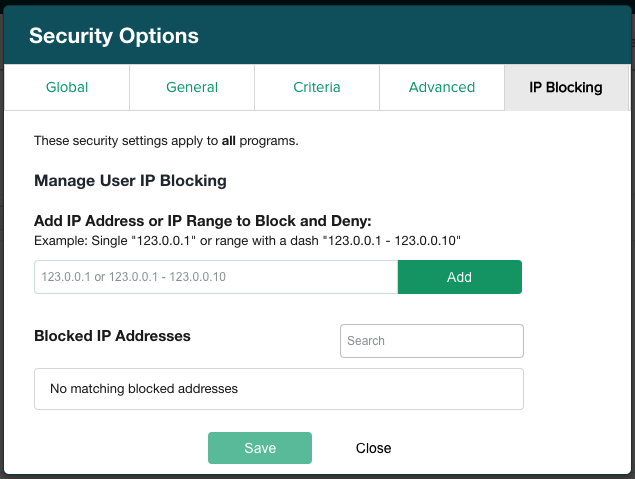Save the security options
The height and width of the screenshot is (479, 635).
pyautogui.click(x=260, y=448)
